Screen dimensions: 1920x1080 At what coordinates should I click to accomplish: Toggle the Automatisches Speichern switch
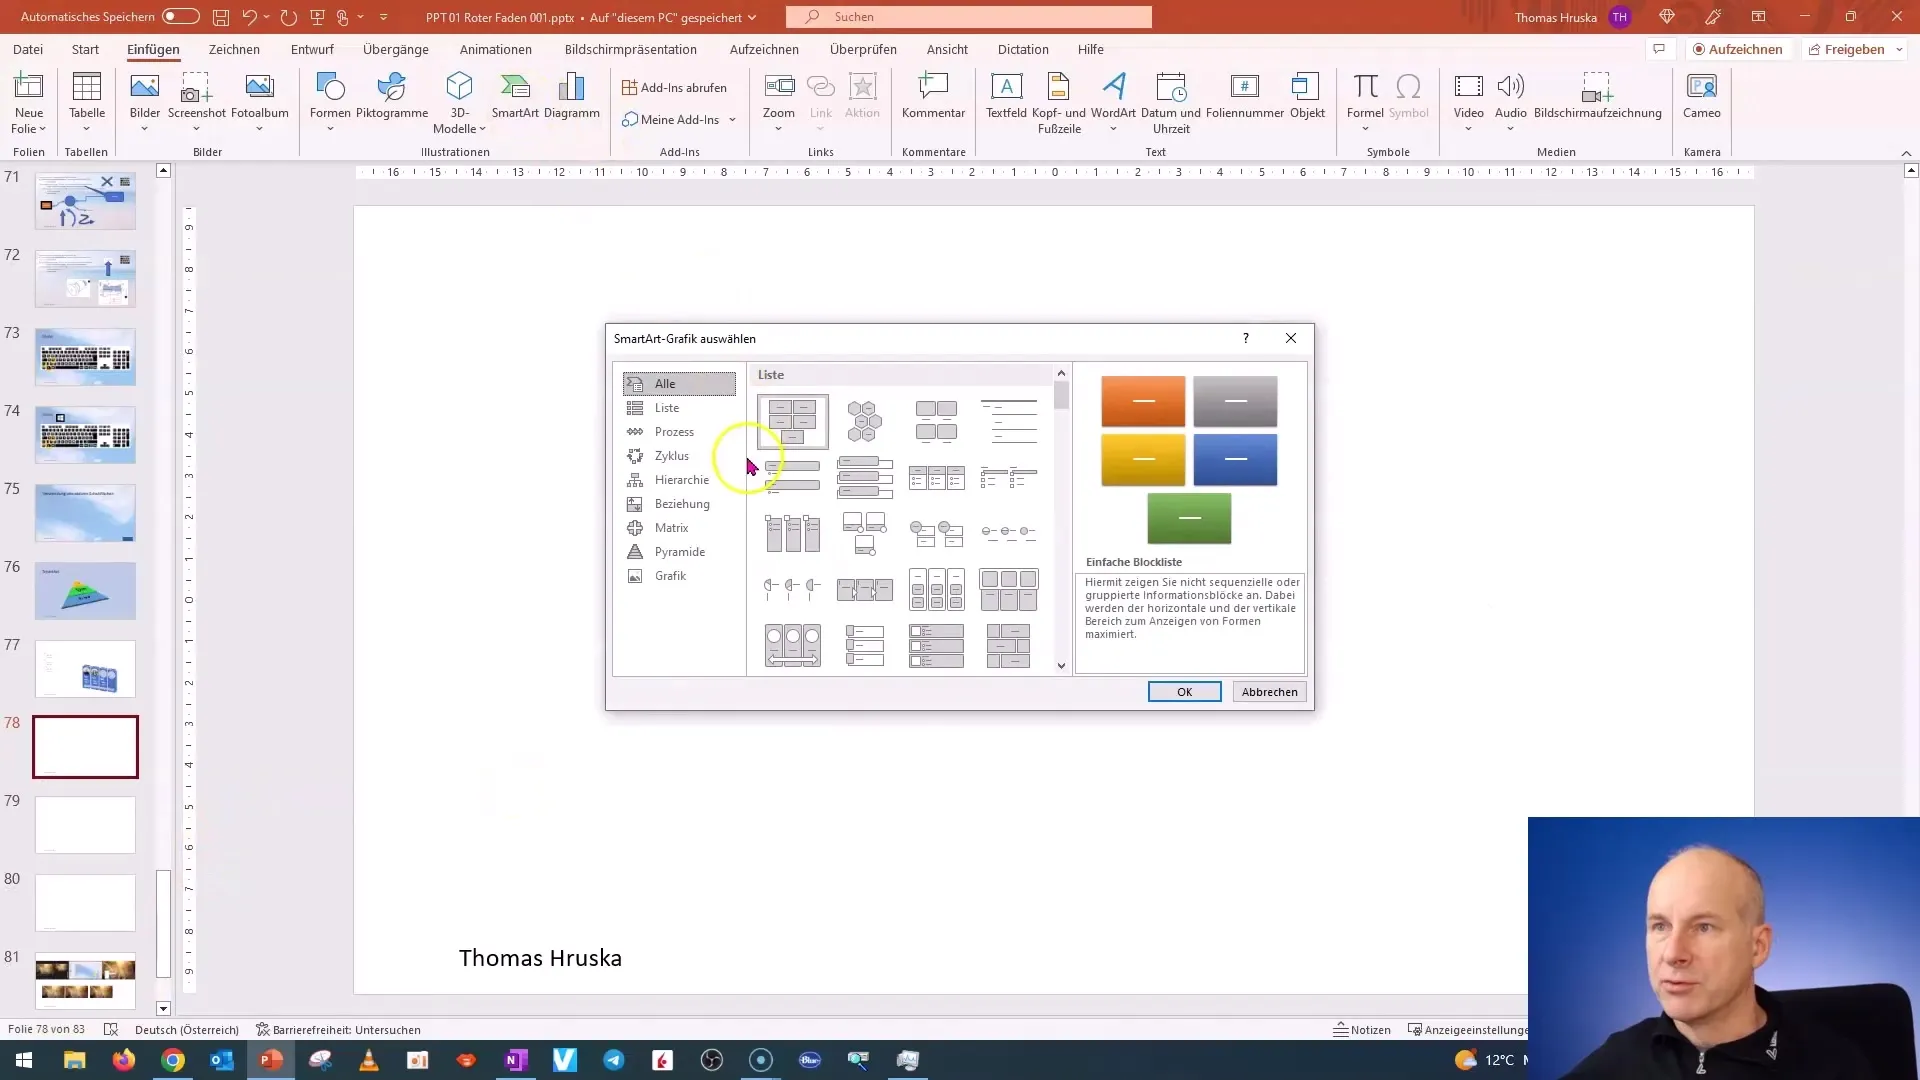coord(181,17)
